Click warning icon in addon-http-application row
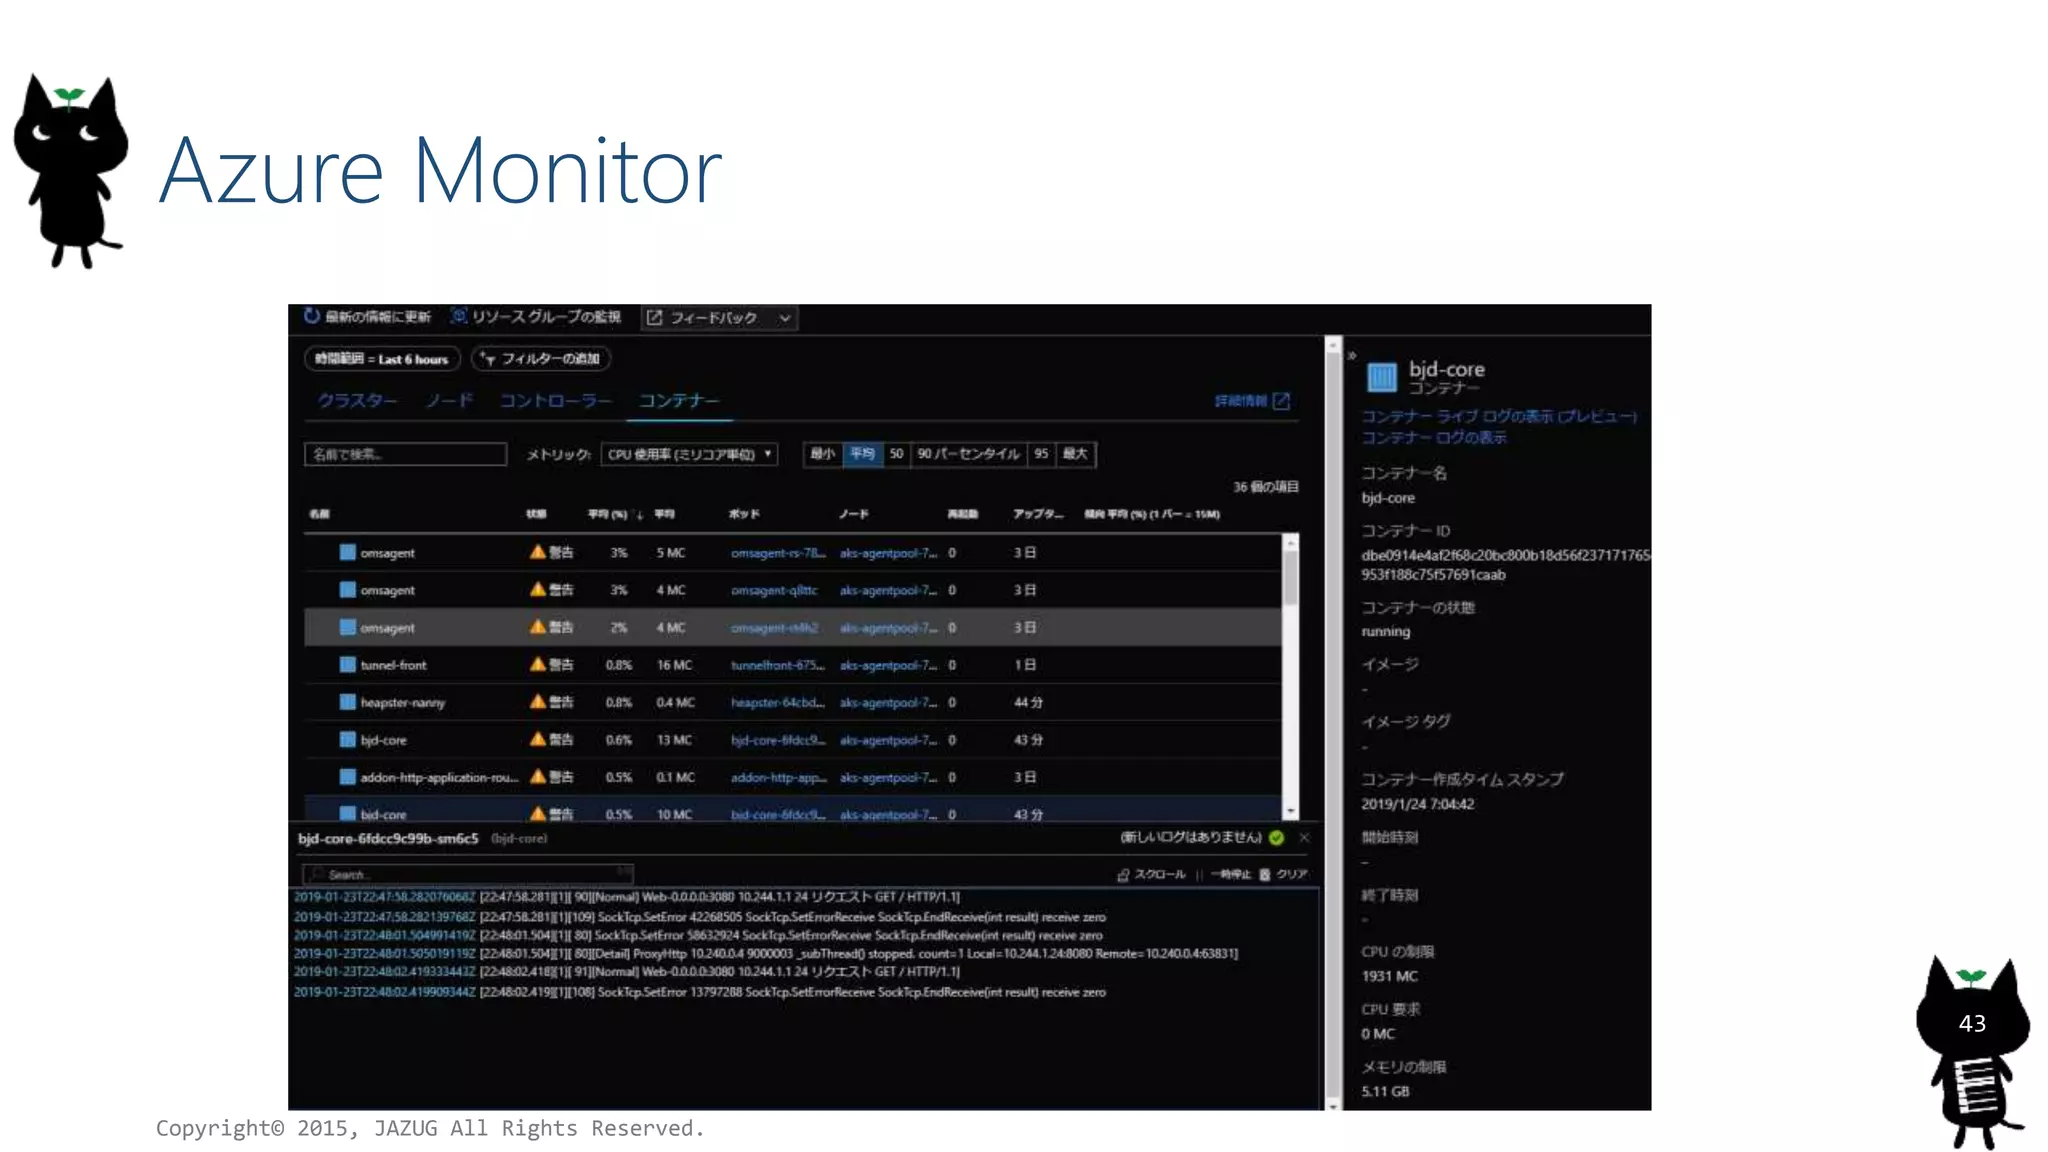 click(537, 777)
